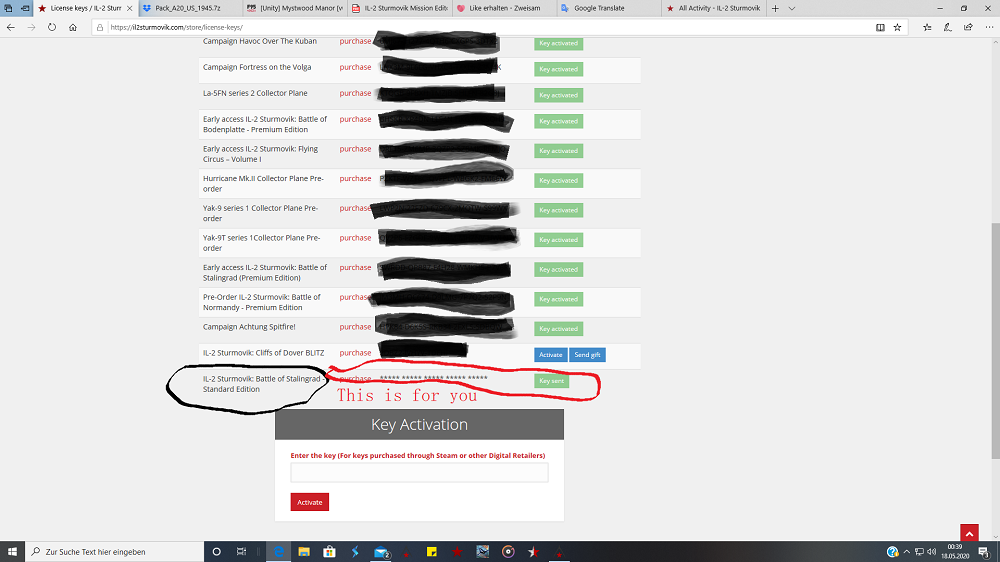Click purchase text in La-5FN row
Image resolution: width=1000 pixels, height=562 pixels.
pos(355,93)
